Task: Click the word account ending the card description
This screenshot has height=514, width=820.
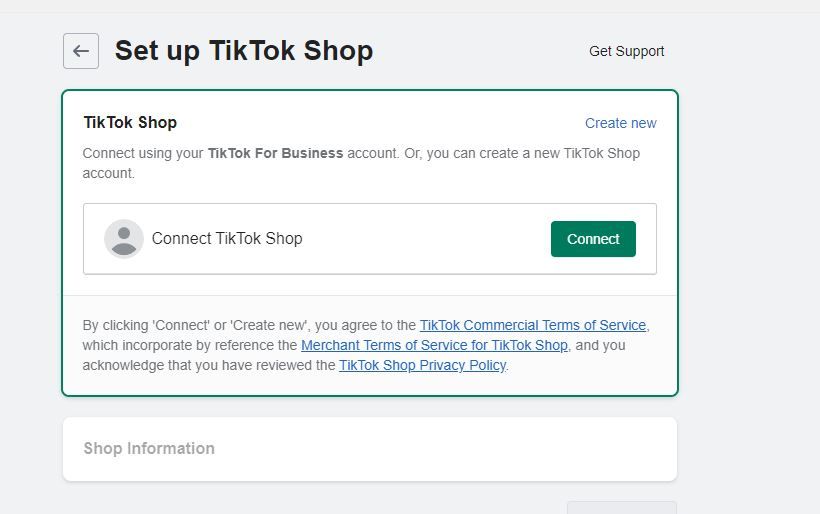Action: click(x=108, y=173)
